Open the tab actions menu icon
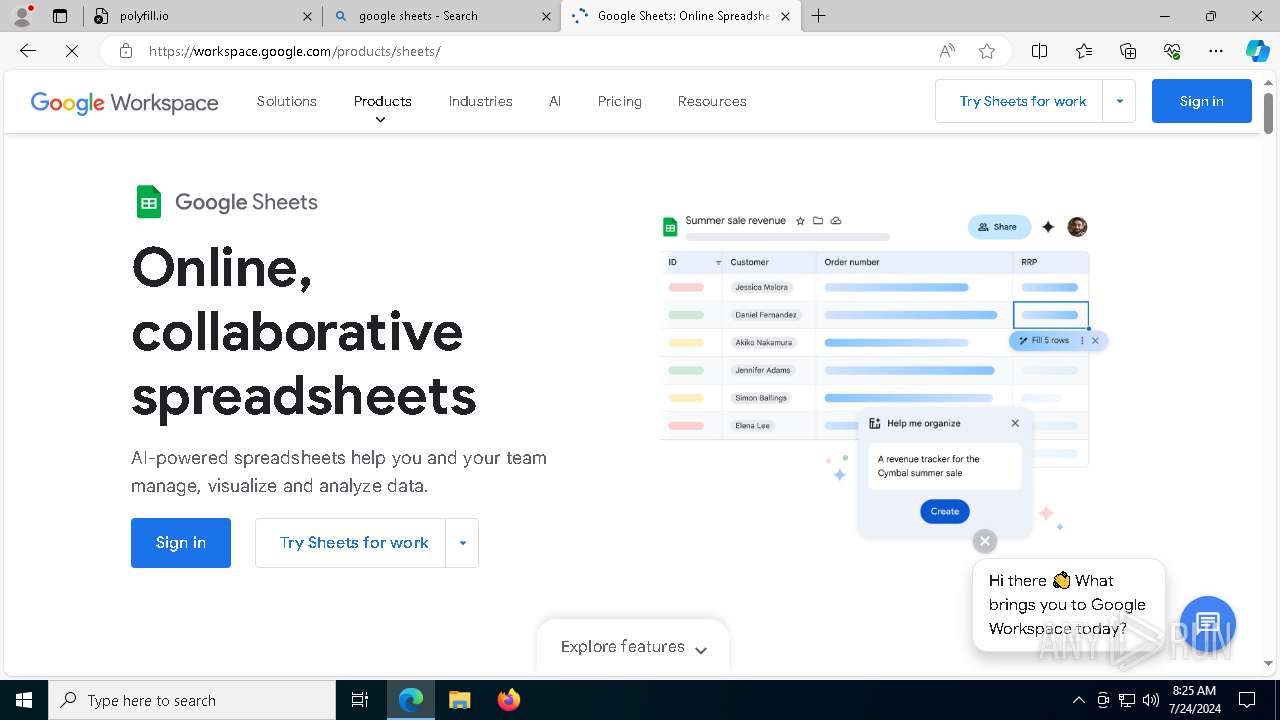The width and height of the screenshot is (1280, 720). (60, 16)
